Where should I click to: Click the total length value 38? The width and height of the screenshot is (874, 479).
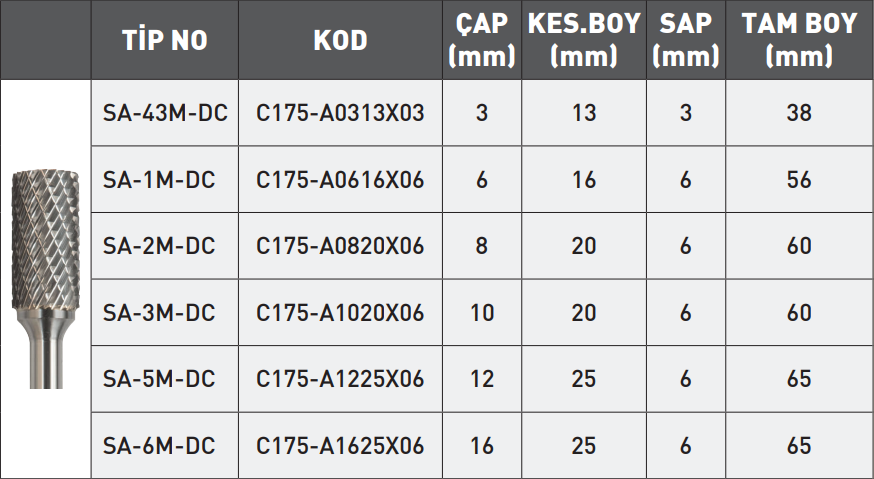pyautogui.click(x=799, y=113)
